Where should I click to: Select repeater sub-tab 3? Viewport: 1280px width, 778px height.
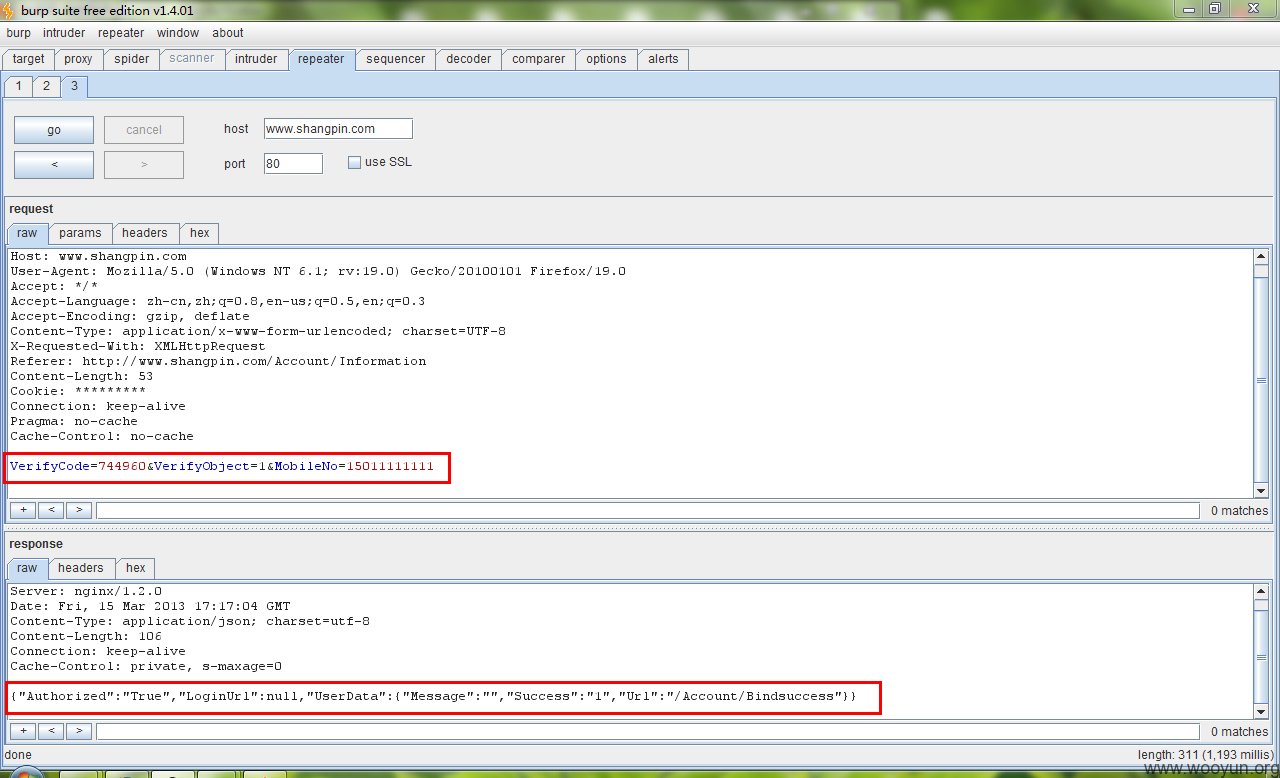(x=74, y=86)
